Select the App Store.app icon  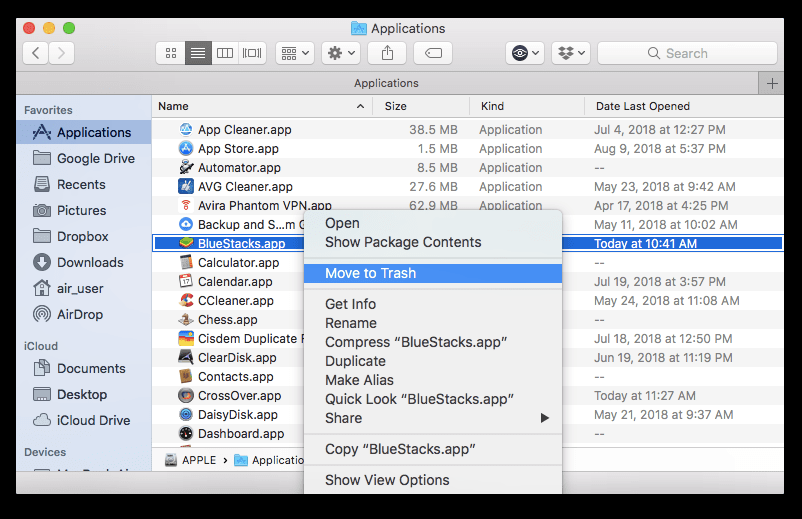186,148
